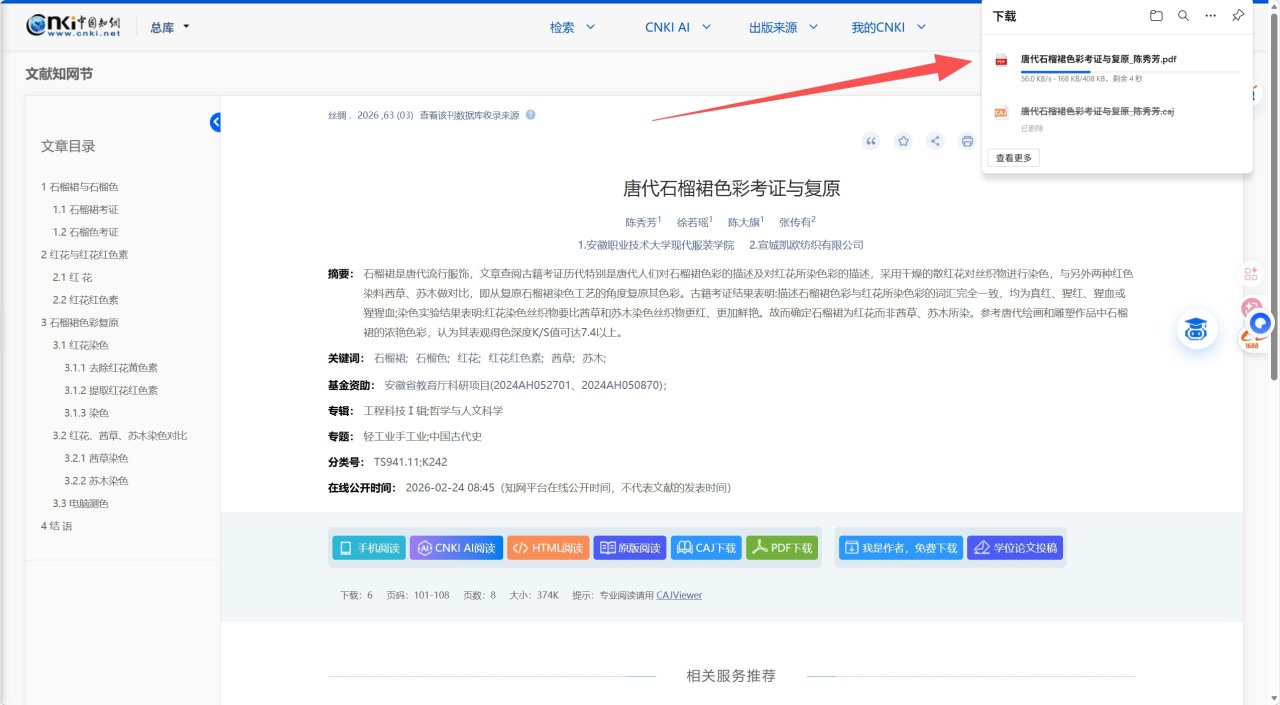Open the downloads folder icon
Screen dimensions: 1280x705
click(1156, 16)
